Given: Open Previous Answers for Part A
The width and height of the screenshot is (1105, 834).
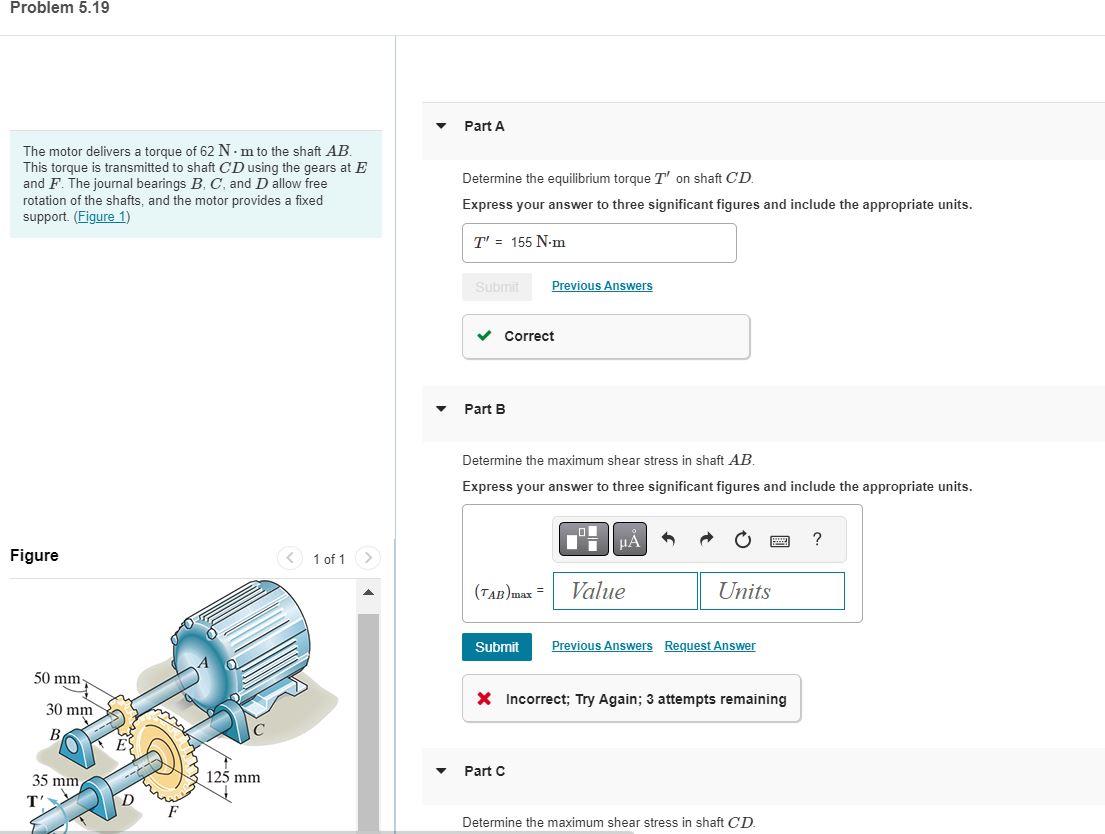Looking at the screenshot, I should point(602,286).
